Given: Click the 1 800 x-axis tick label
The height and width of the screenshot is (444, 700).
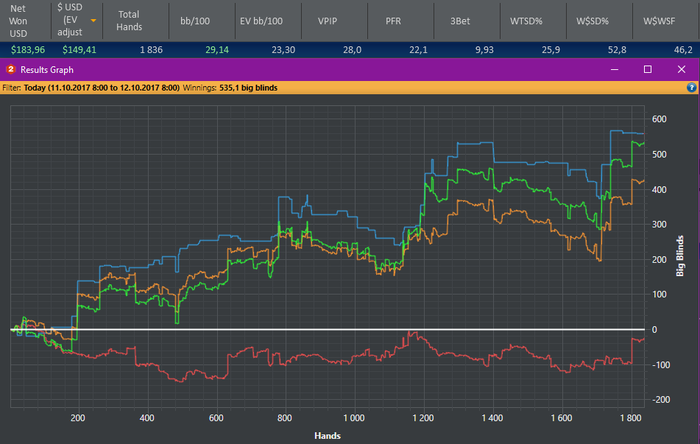Looking at the screenshot, I should click(x=630, y=418).
